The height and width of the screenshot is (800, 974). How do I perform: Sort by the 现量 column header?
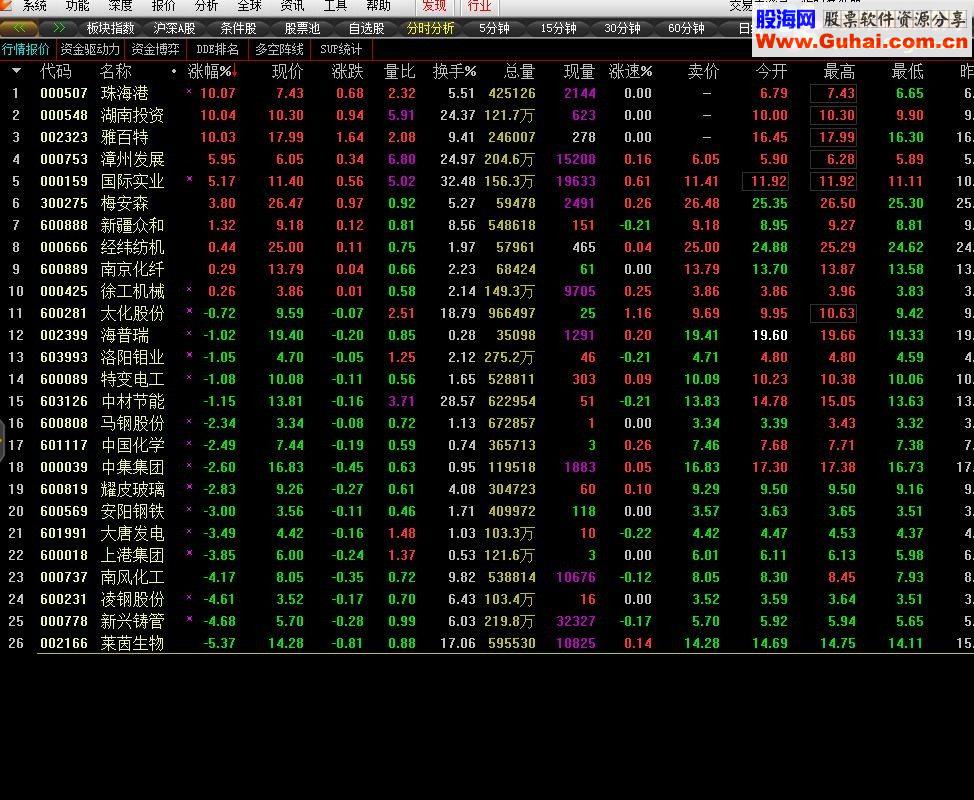(x=579, y=71)
